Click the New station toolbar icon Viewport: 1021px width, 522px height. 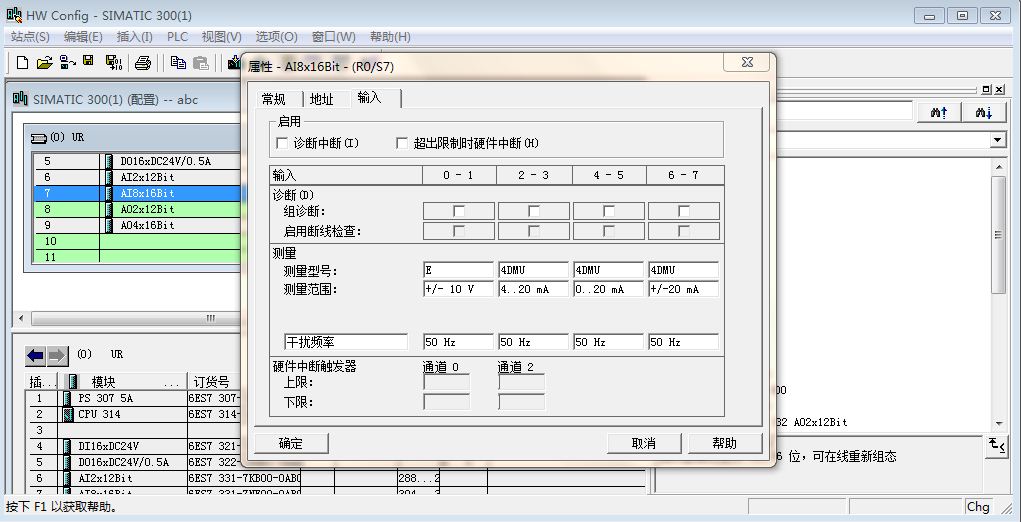coord(22,63)
